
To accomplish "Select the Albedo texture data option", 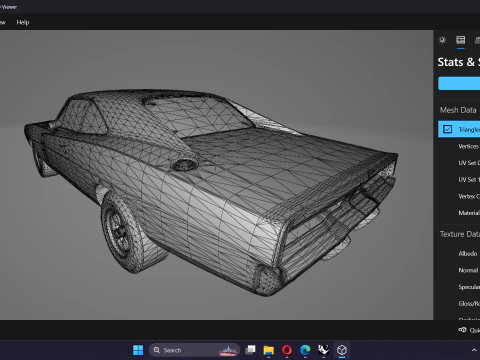I will click(x=468, y=254).
